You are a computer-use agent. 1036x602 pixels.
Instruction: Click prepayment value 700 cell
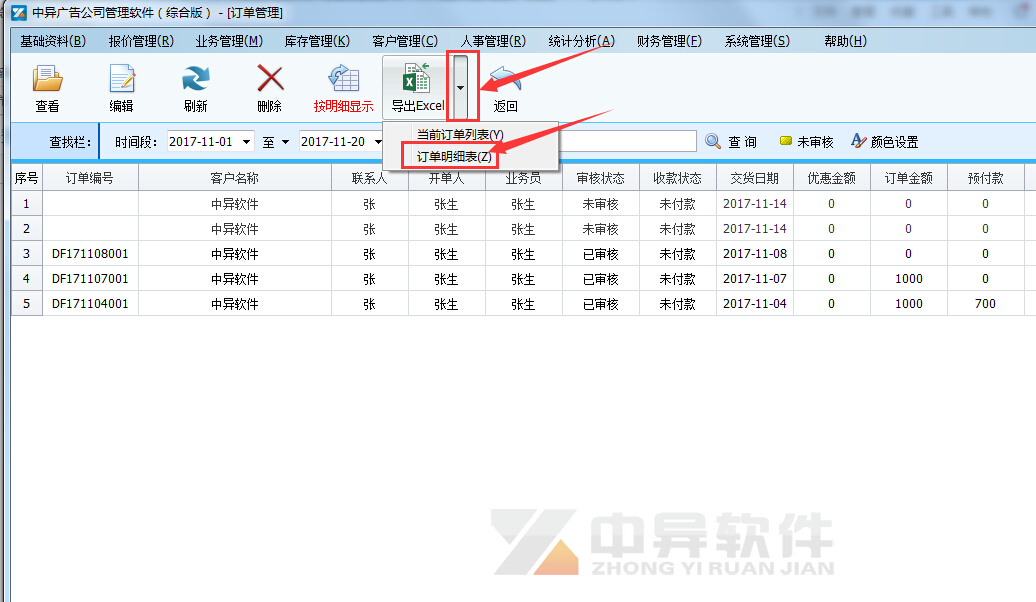pos(985,304)
